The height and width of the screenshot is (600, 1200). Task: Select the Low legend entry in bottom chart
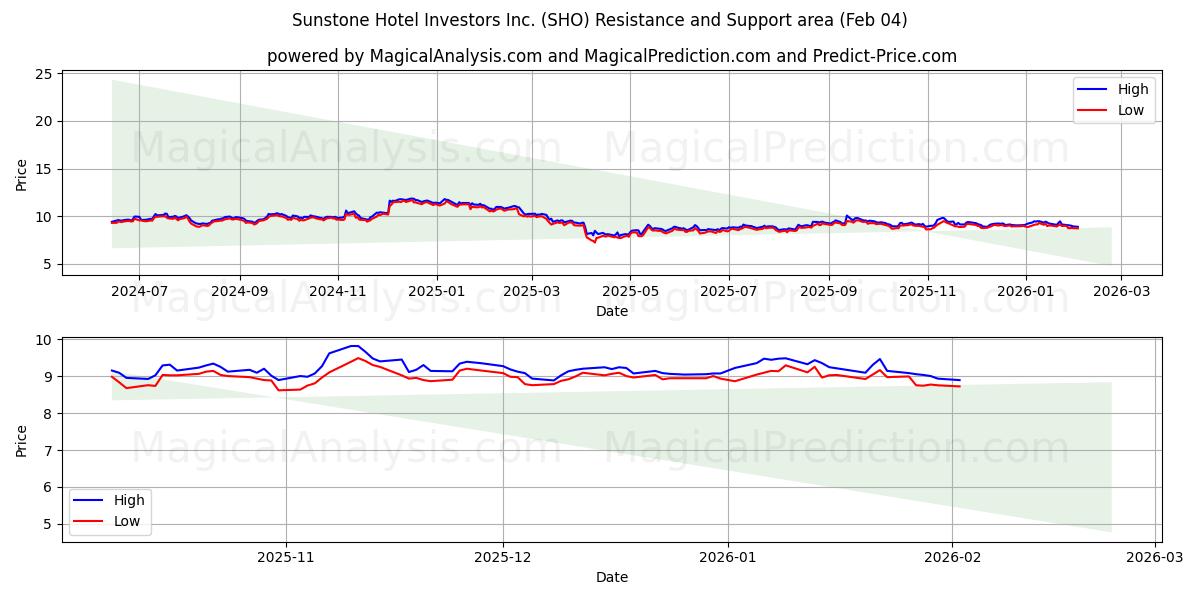pos(125,520)
